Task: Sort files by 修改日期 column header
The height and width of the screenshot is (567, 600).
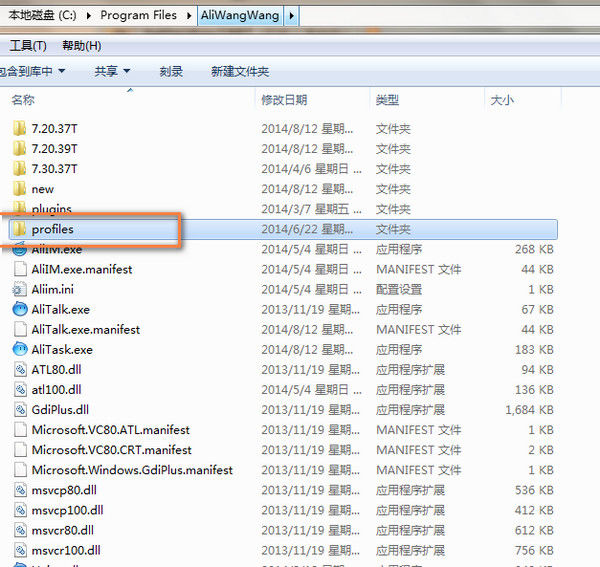Action: click(x=284, y=100)
